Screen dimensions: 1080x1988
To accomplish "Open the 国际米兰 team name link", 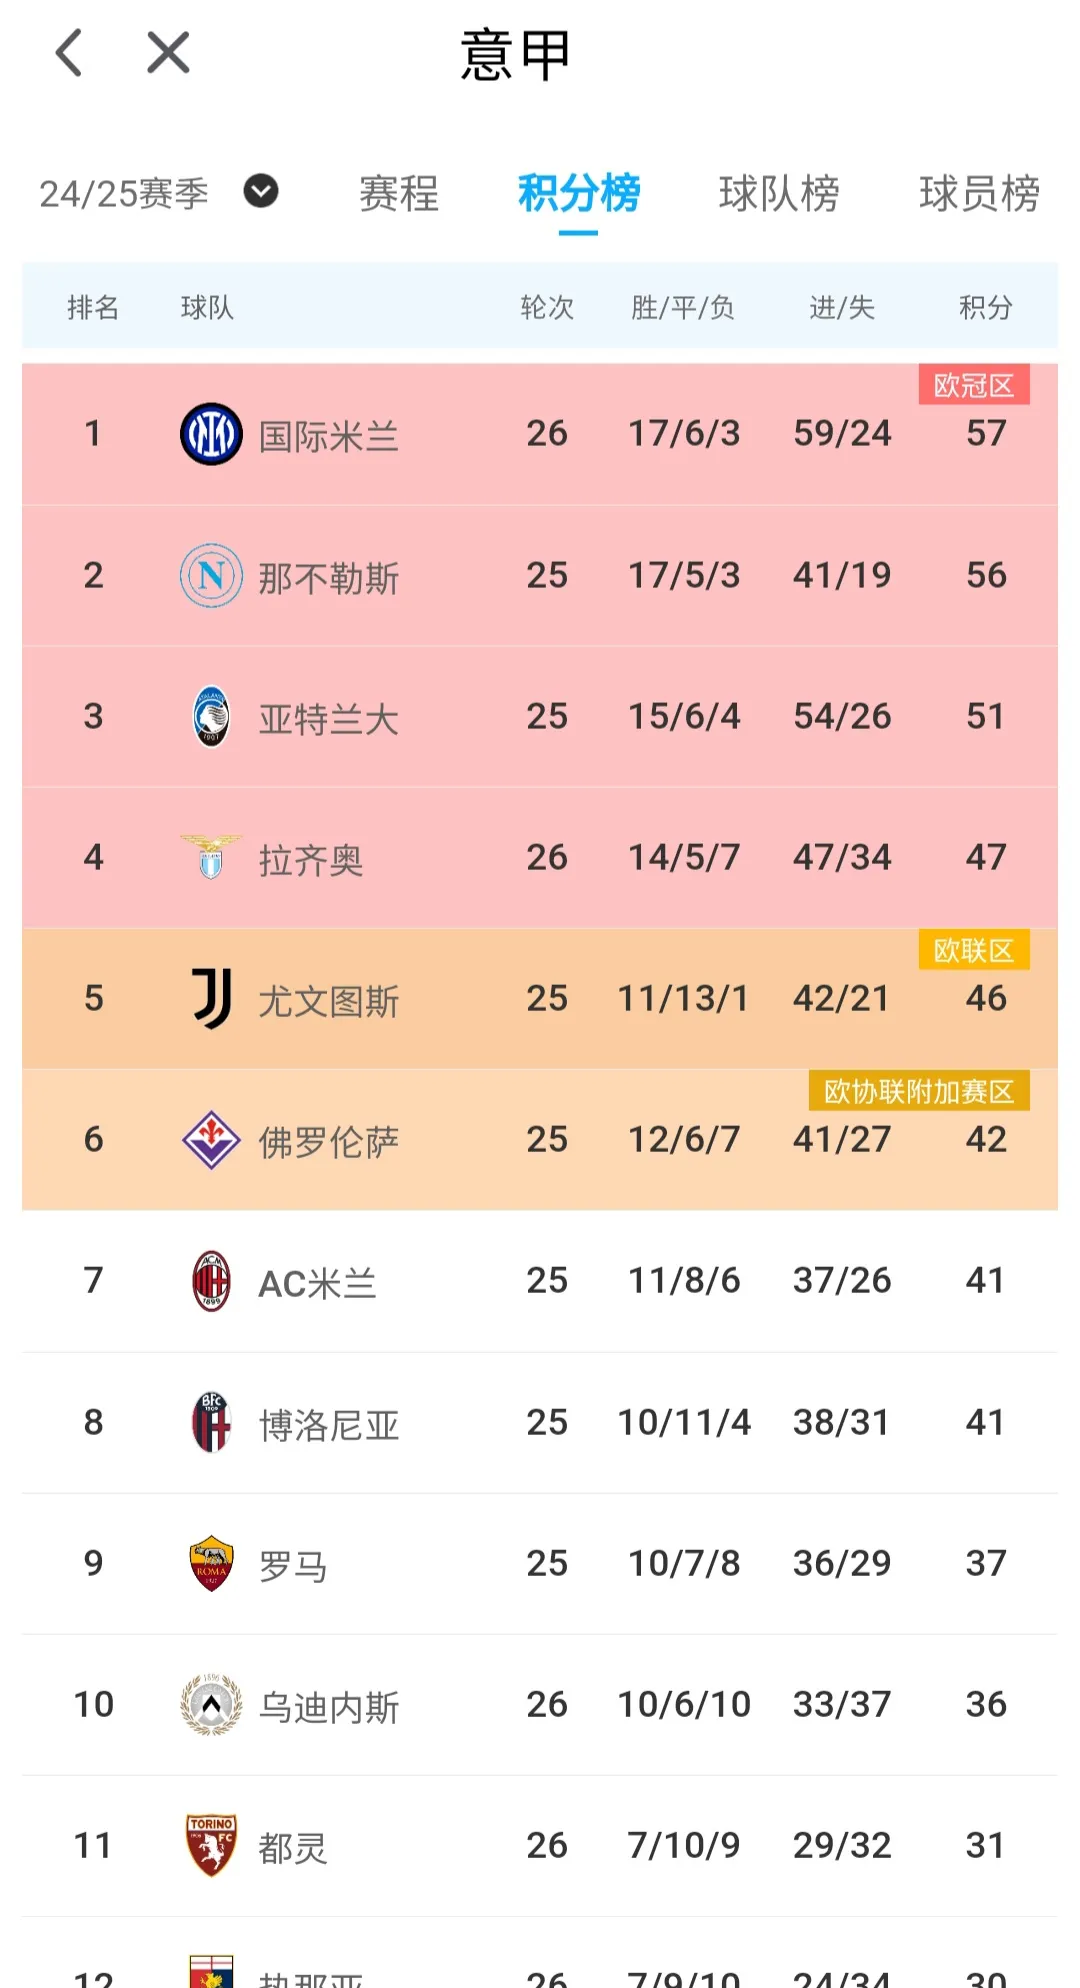I will pos(328,437).
